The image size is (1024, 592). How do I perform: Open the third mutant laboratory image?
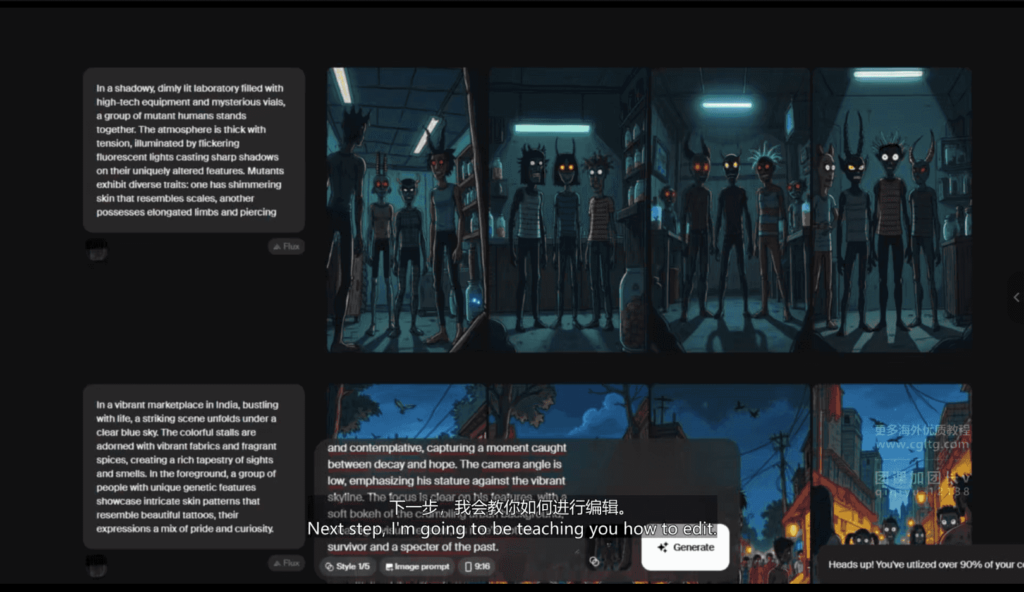tap(730, 210)
